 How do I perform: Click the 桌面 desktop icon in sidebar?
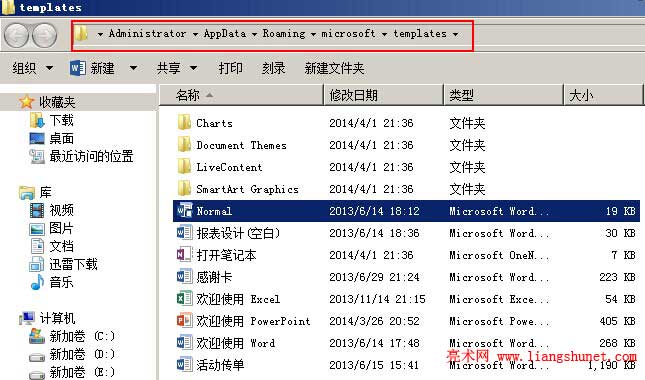[37, 139]
